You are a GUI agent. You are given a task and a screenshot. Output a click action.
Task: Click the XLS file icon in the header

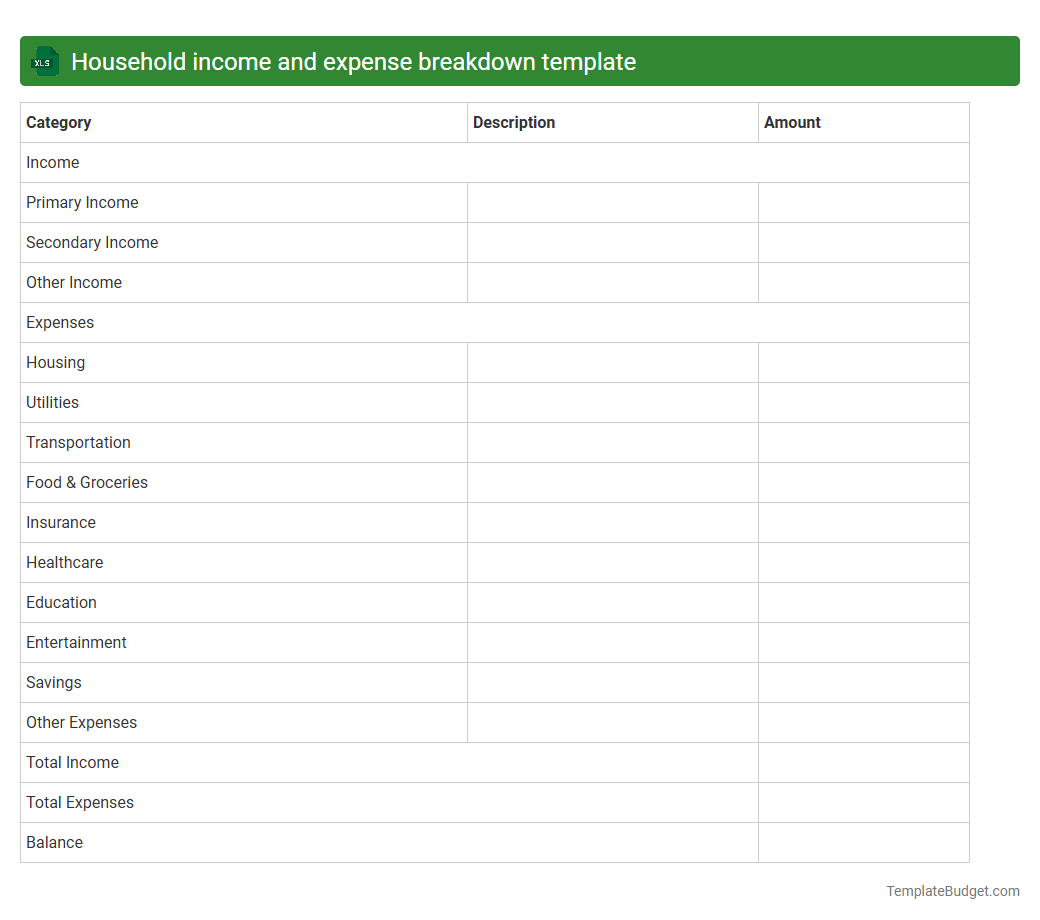pyautogui.click(x=44, y=61)
